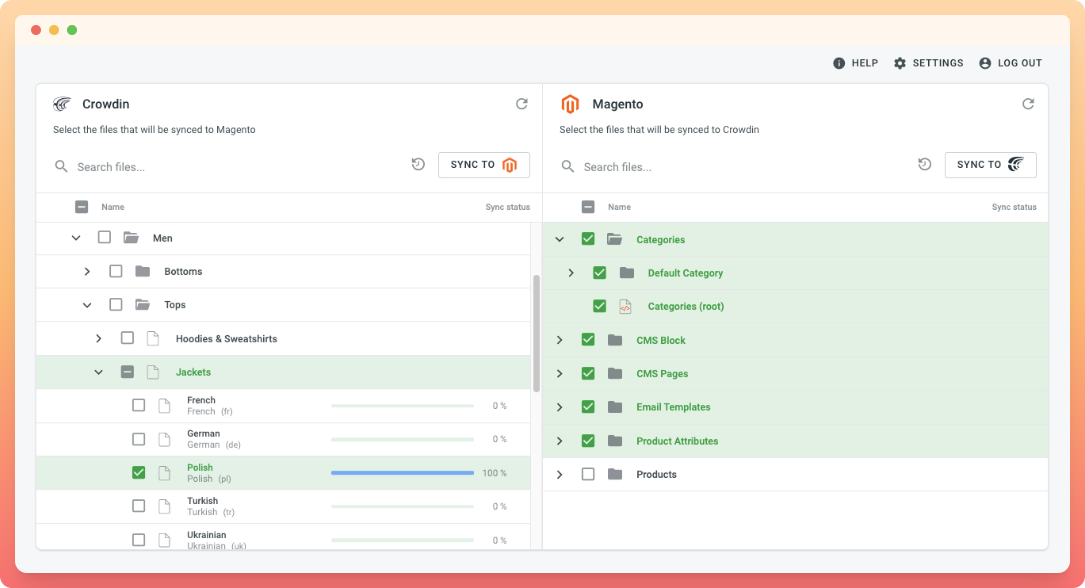Toggle select-all checkbox in Crowdin header

click(82, 207)
